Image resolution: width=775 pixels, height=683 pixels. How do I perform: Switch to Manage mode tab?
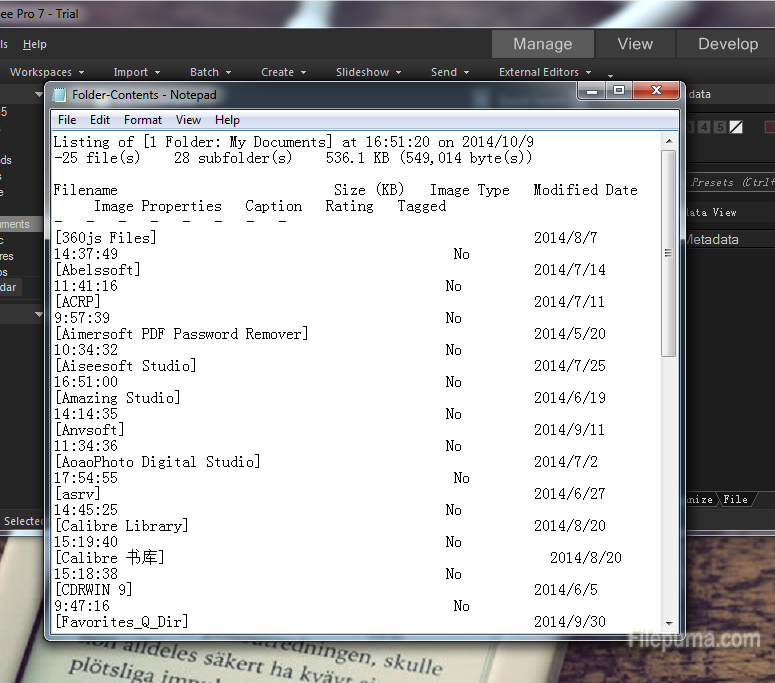pyautogui.click(x=542, y=44)
